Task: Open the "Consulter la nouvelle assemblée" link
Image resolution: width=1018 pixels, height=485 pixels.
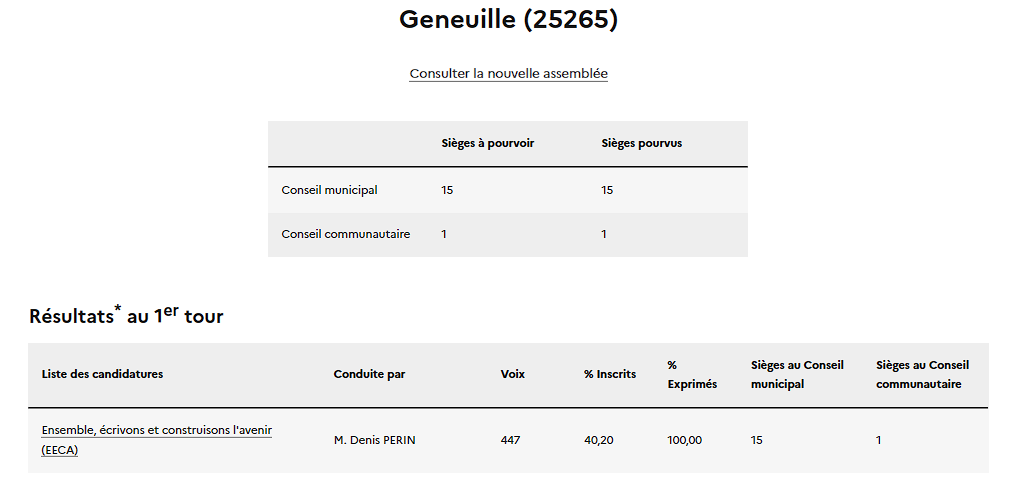Action: 508,73
